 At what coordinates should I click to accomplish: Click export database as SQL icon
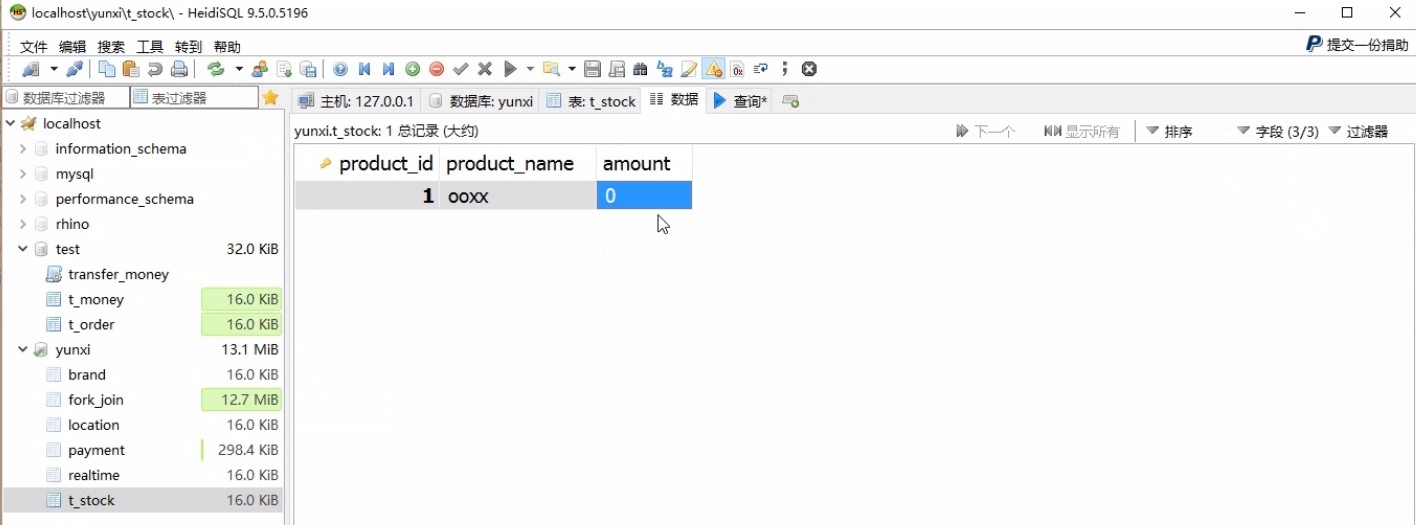point(309,69)
